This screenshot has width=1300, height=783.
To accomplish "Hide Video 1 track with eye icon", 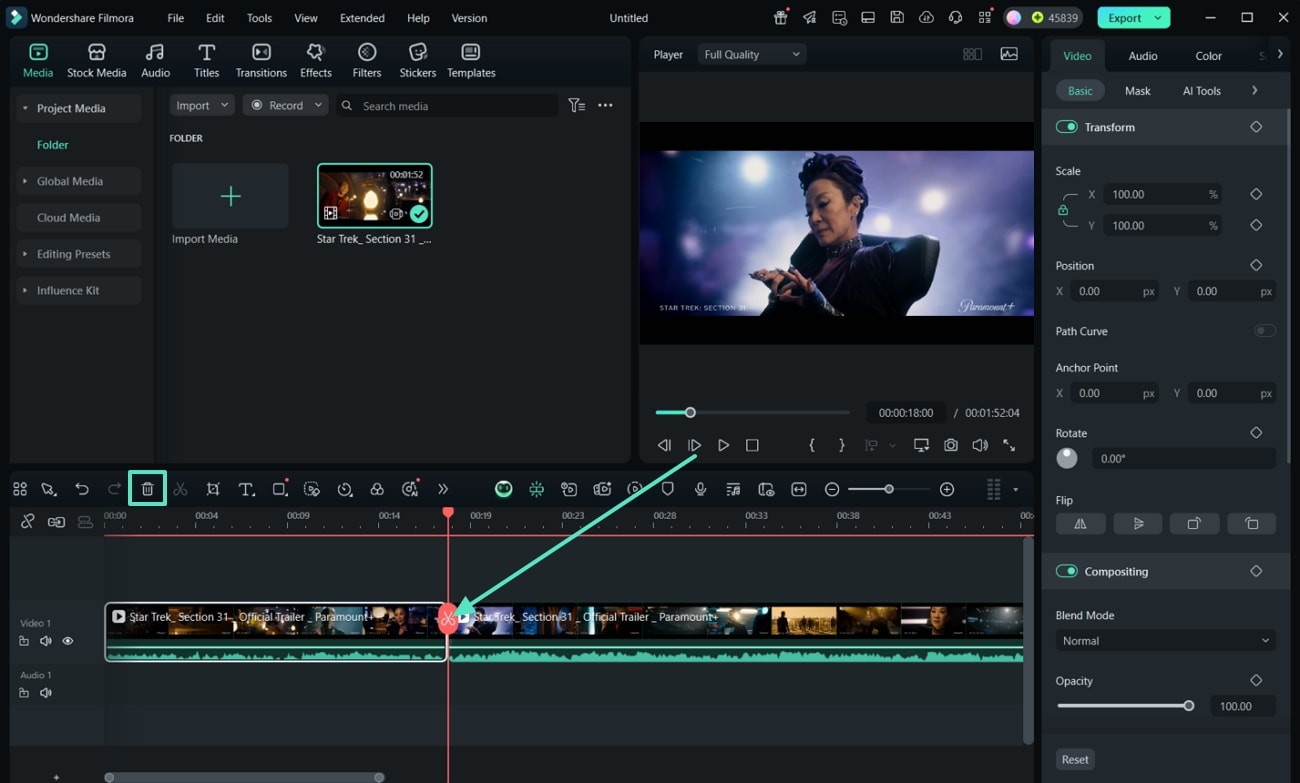I will (x=68, y=641).
